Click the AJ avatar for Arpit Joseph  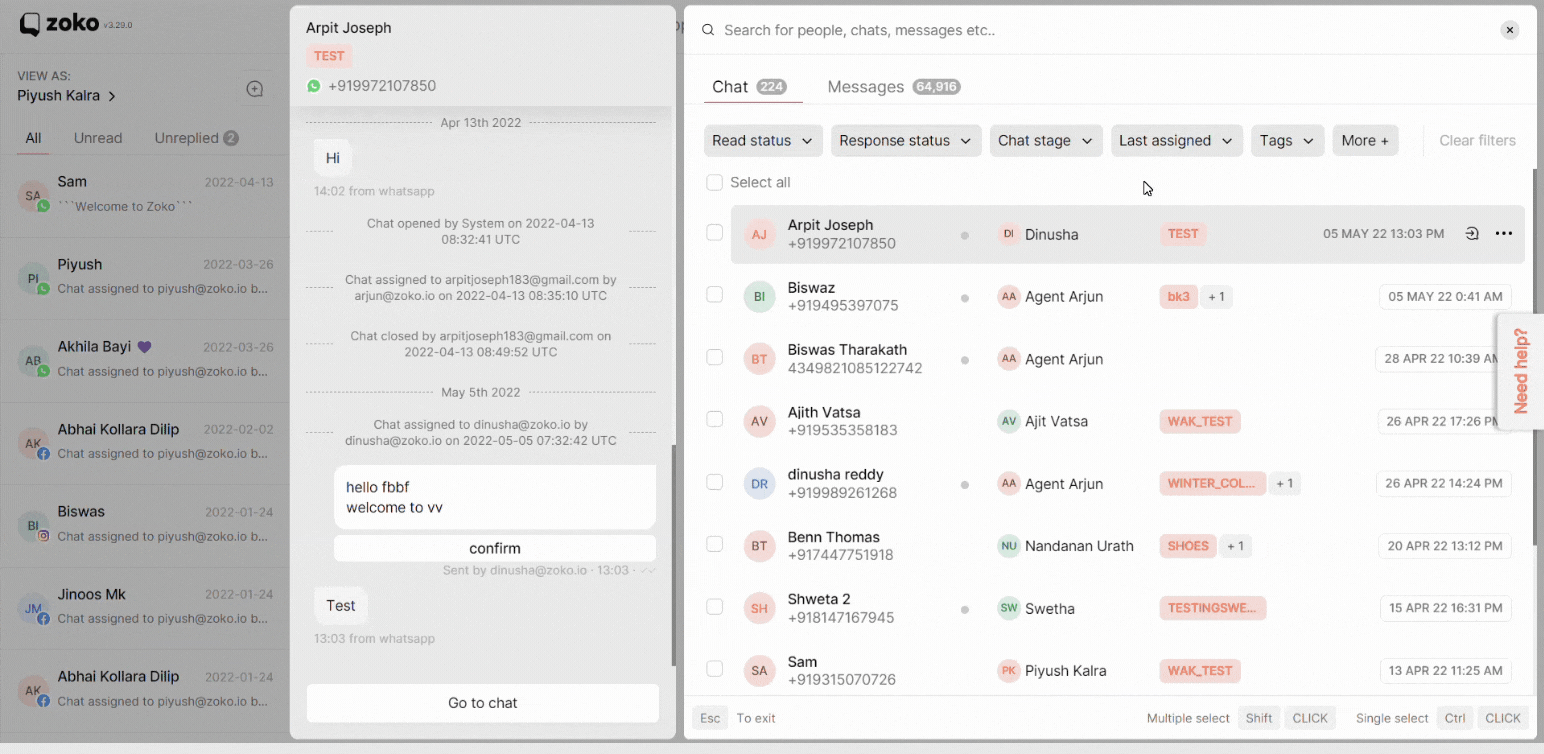point(759,234)
